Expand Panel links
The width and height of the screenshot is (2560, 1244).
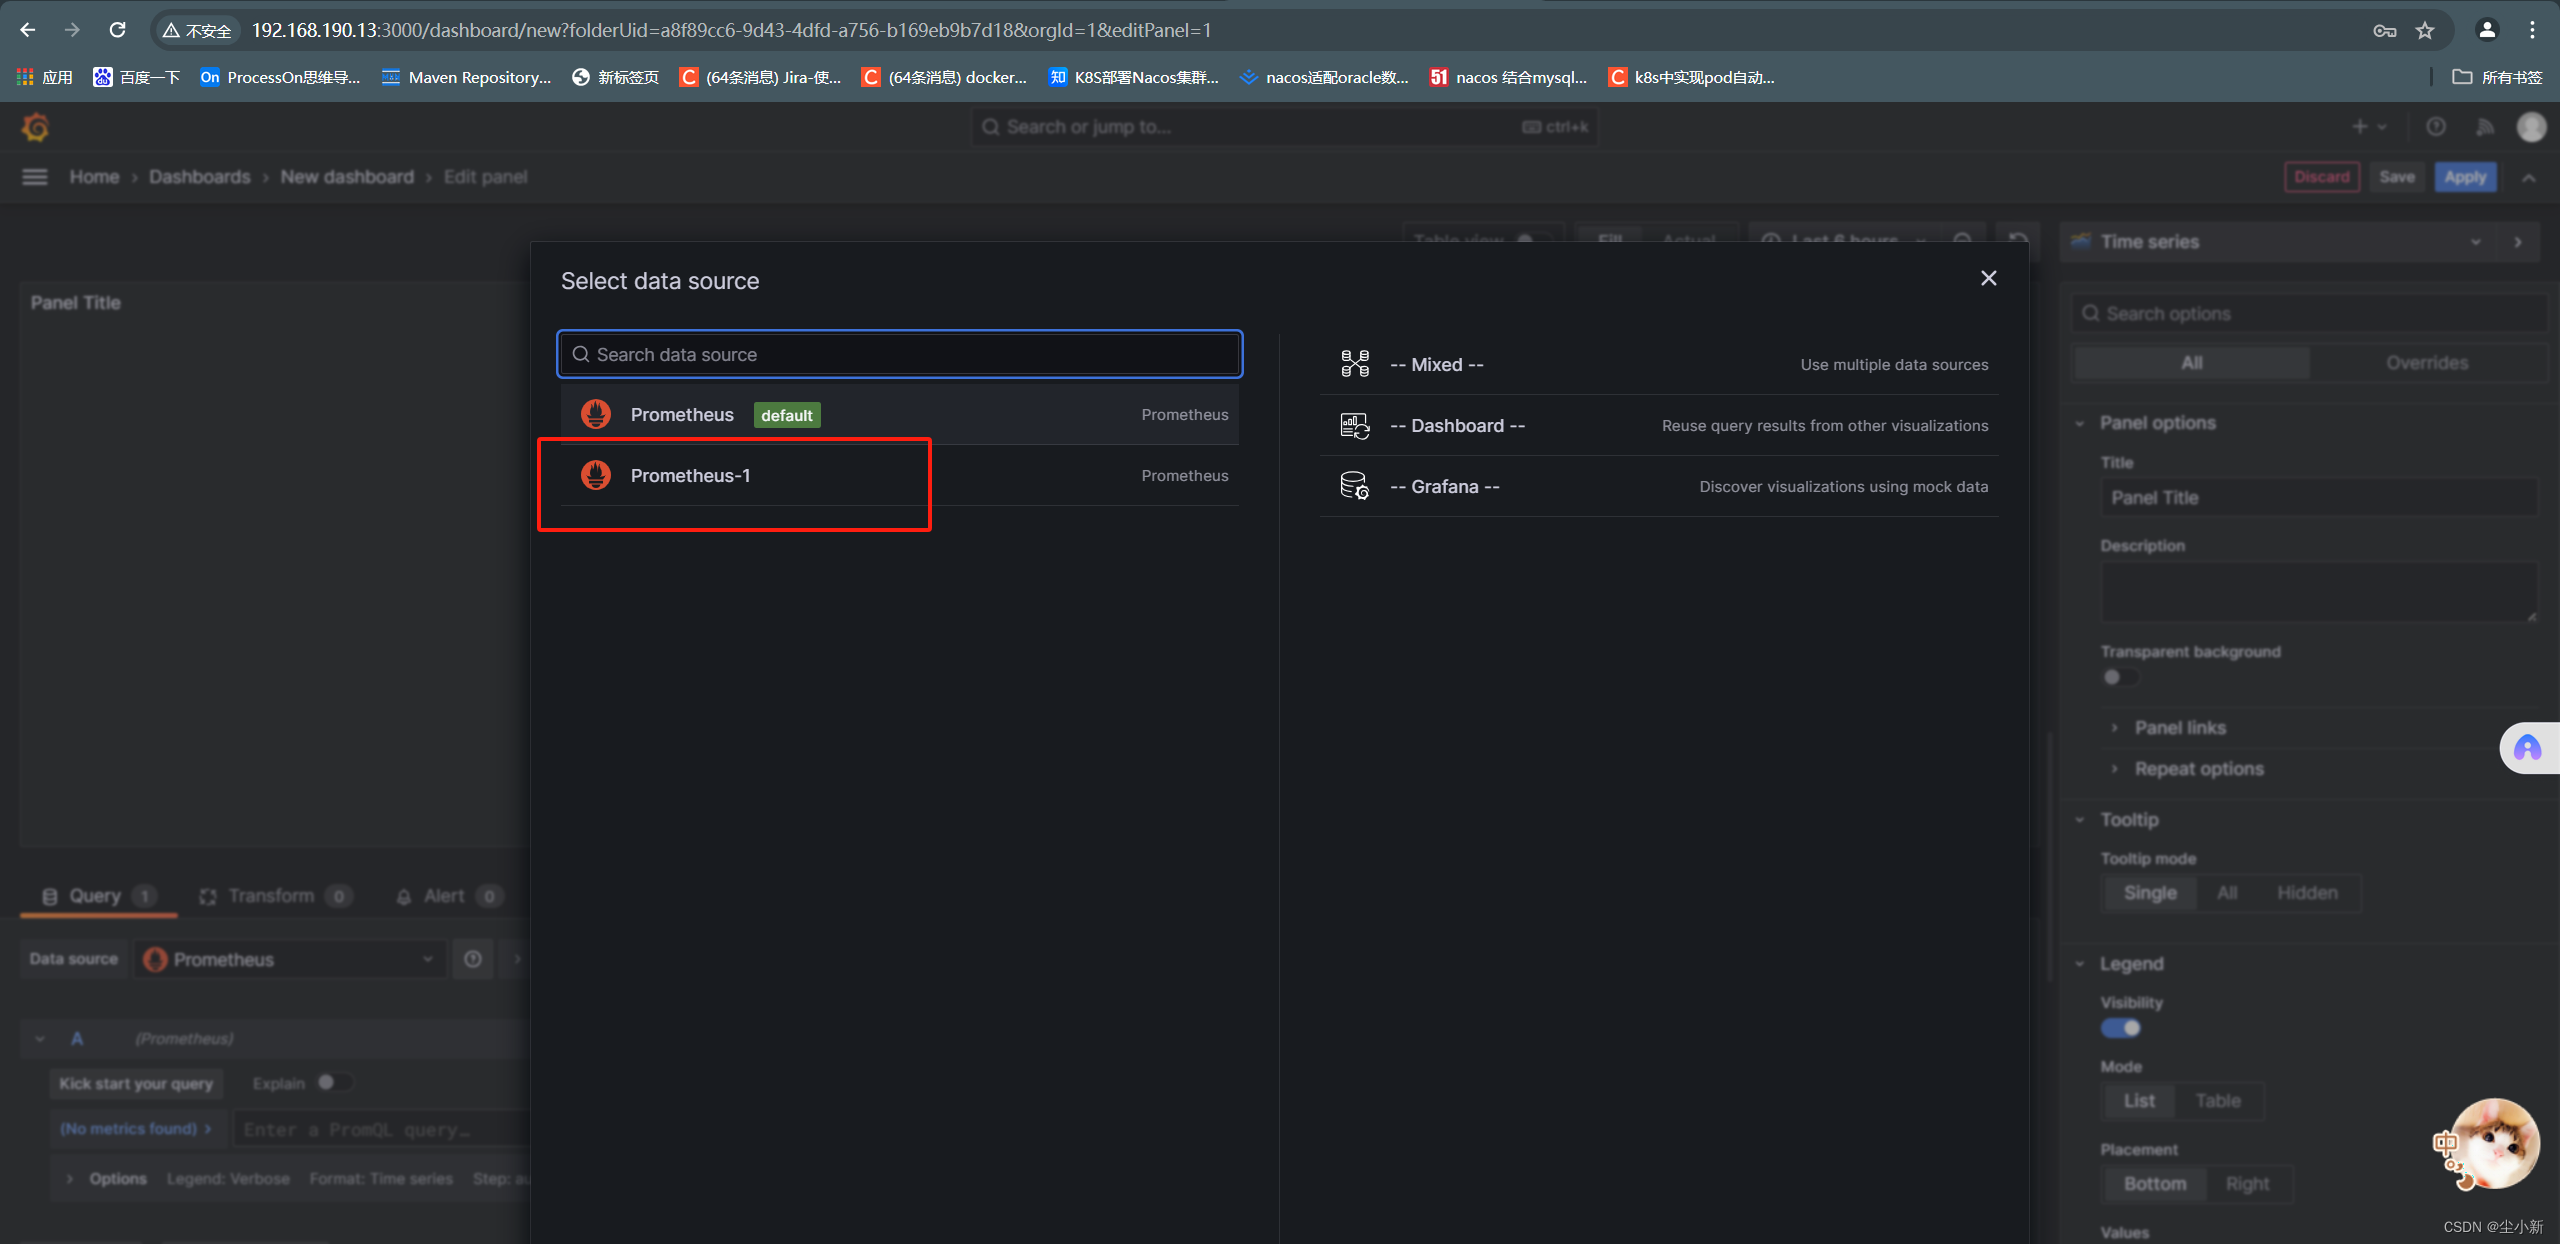(2180, 728)
